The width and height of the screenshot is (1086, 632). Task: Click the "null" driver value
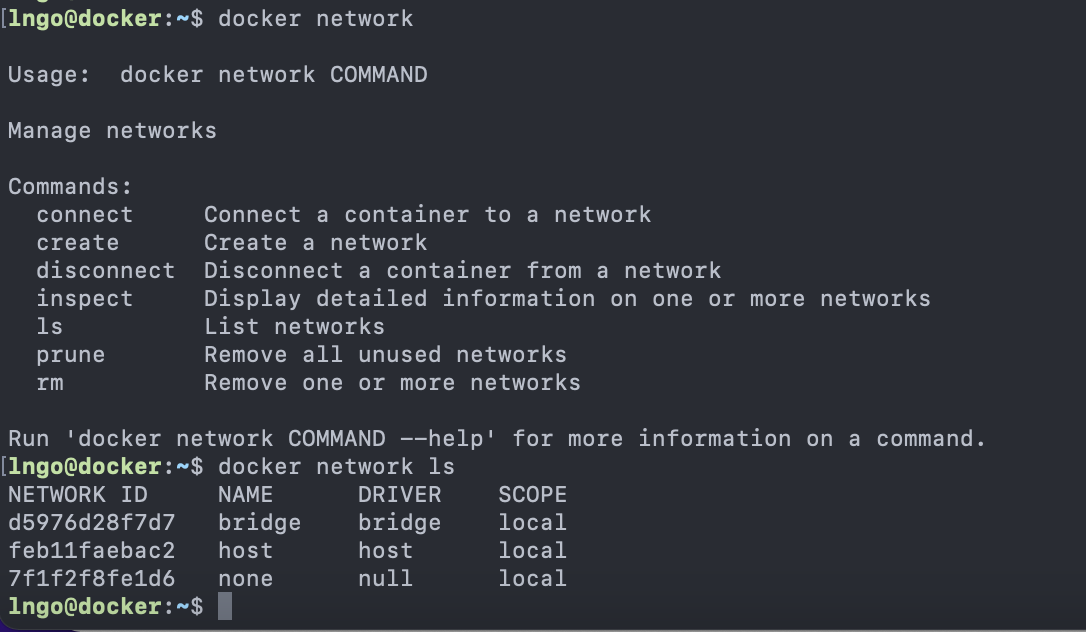click(385, 579)
